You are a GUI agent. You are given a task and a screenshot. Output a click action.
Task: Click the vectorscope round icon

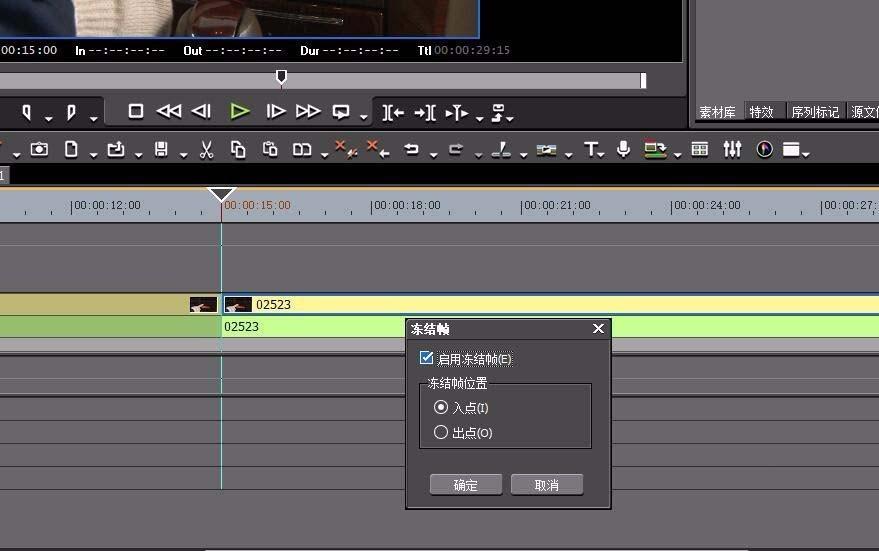[765, 149]
